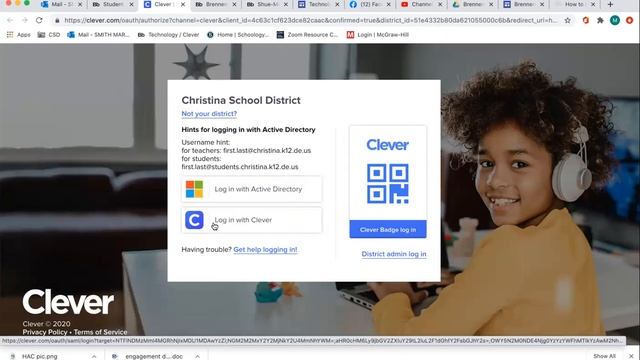Close the downloads bar with X
Viewport: 640px width, 360px height.
click(x=631, y=356)
